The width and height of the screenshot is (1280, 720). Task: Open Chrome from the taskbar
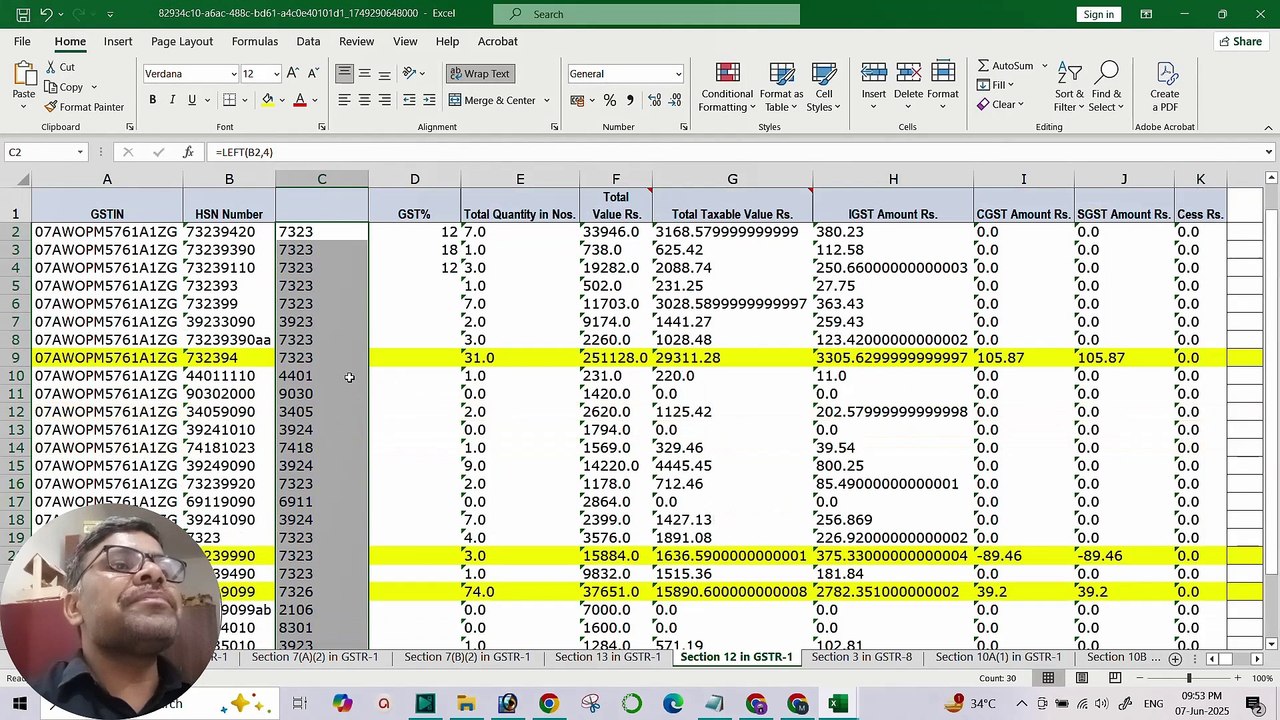click(548, 704)
